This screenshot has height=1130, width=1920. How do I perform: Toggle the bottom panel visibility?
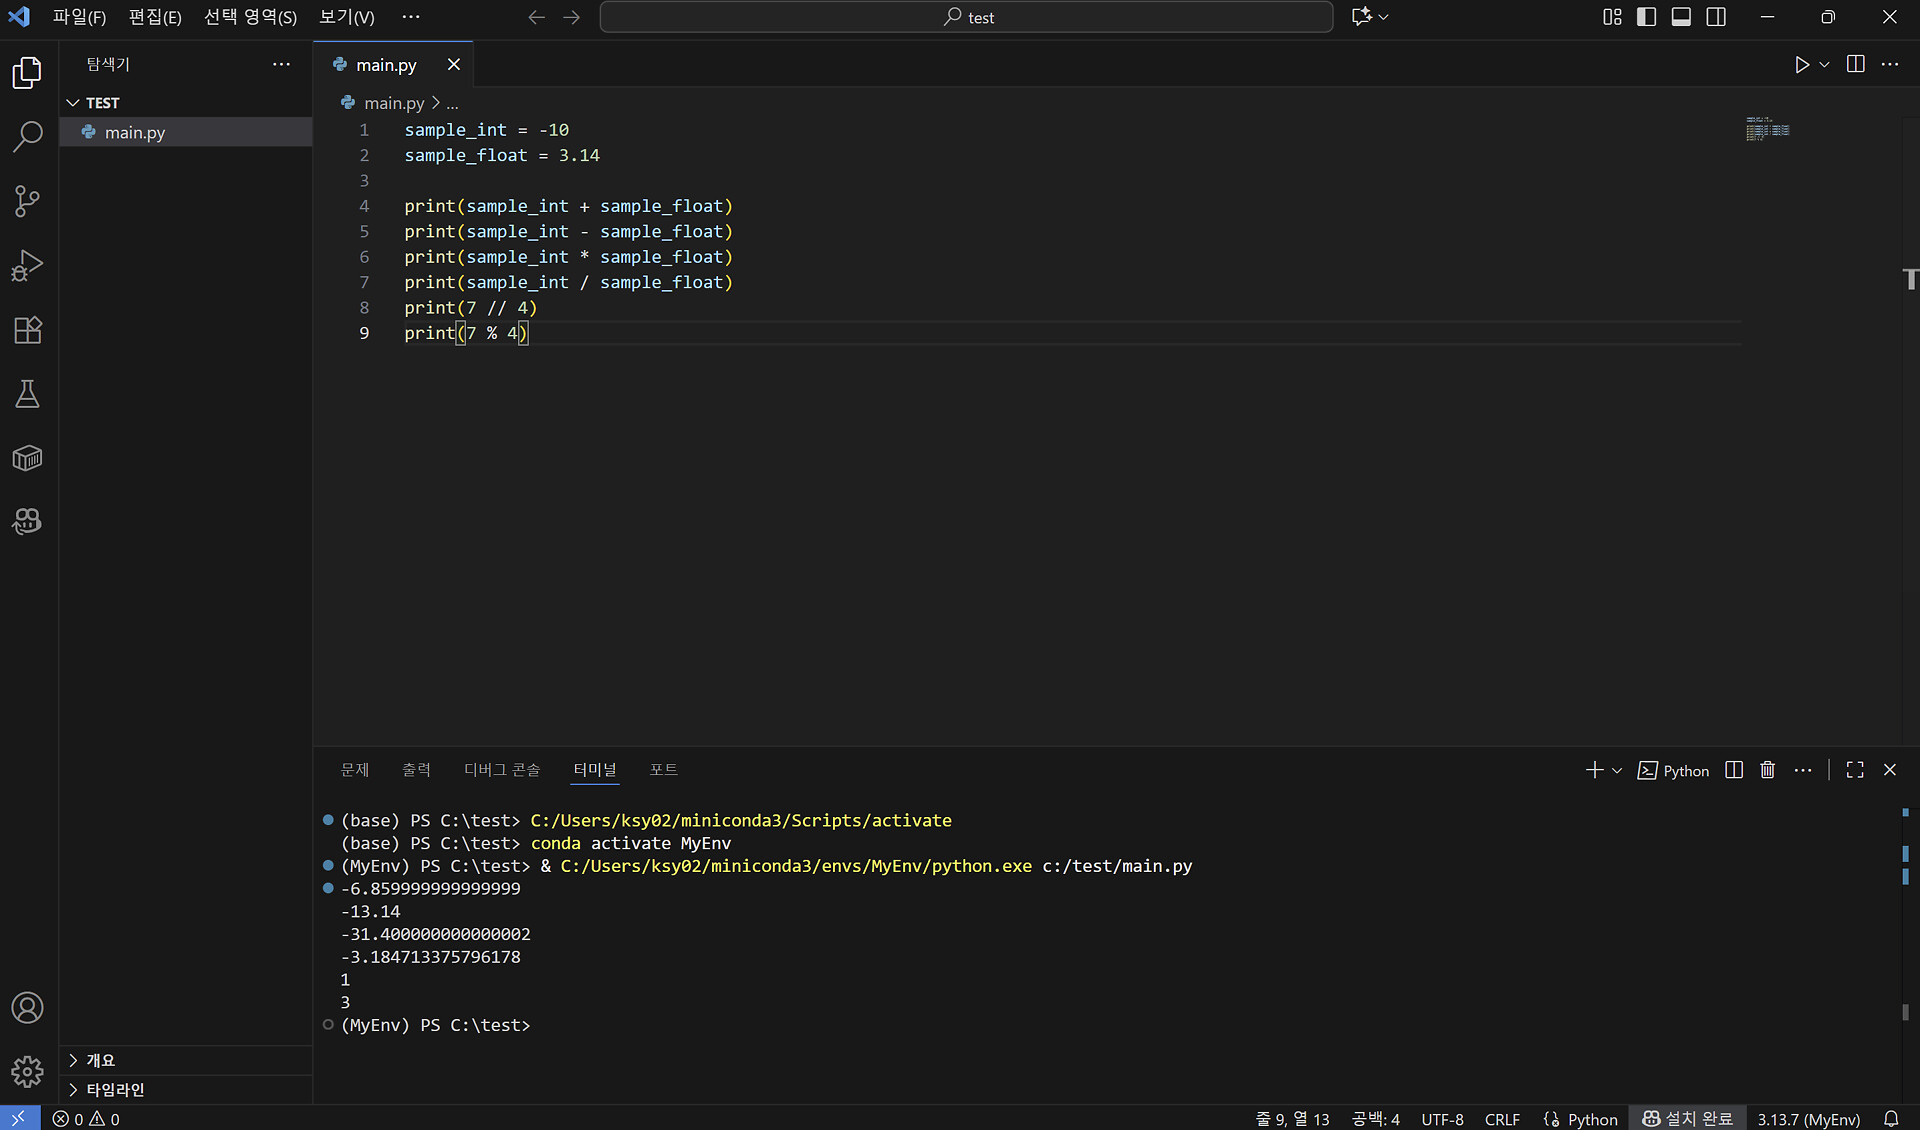tap(1681, 17)
